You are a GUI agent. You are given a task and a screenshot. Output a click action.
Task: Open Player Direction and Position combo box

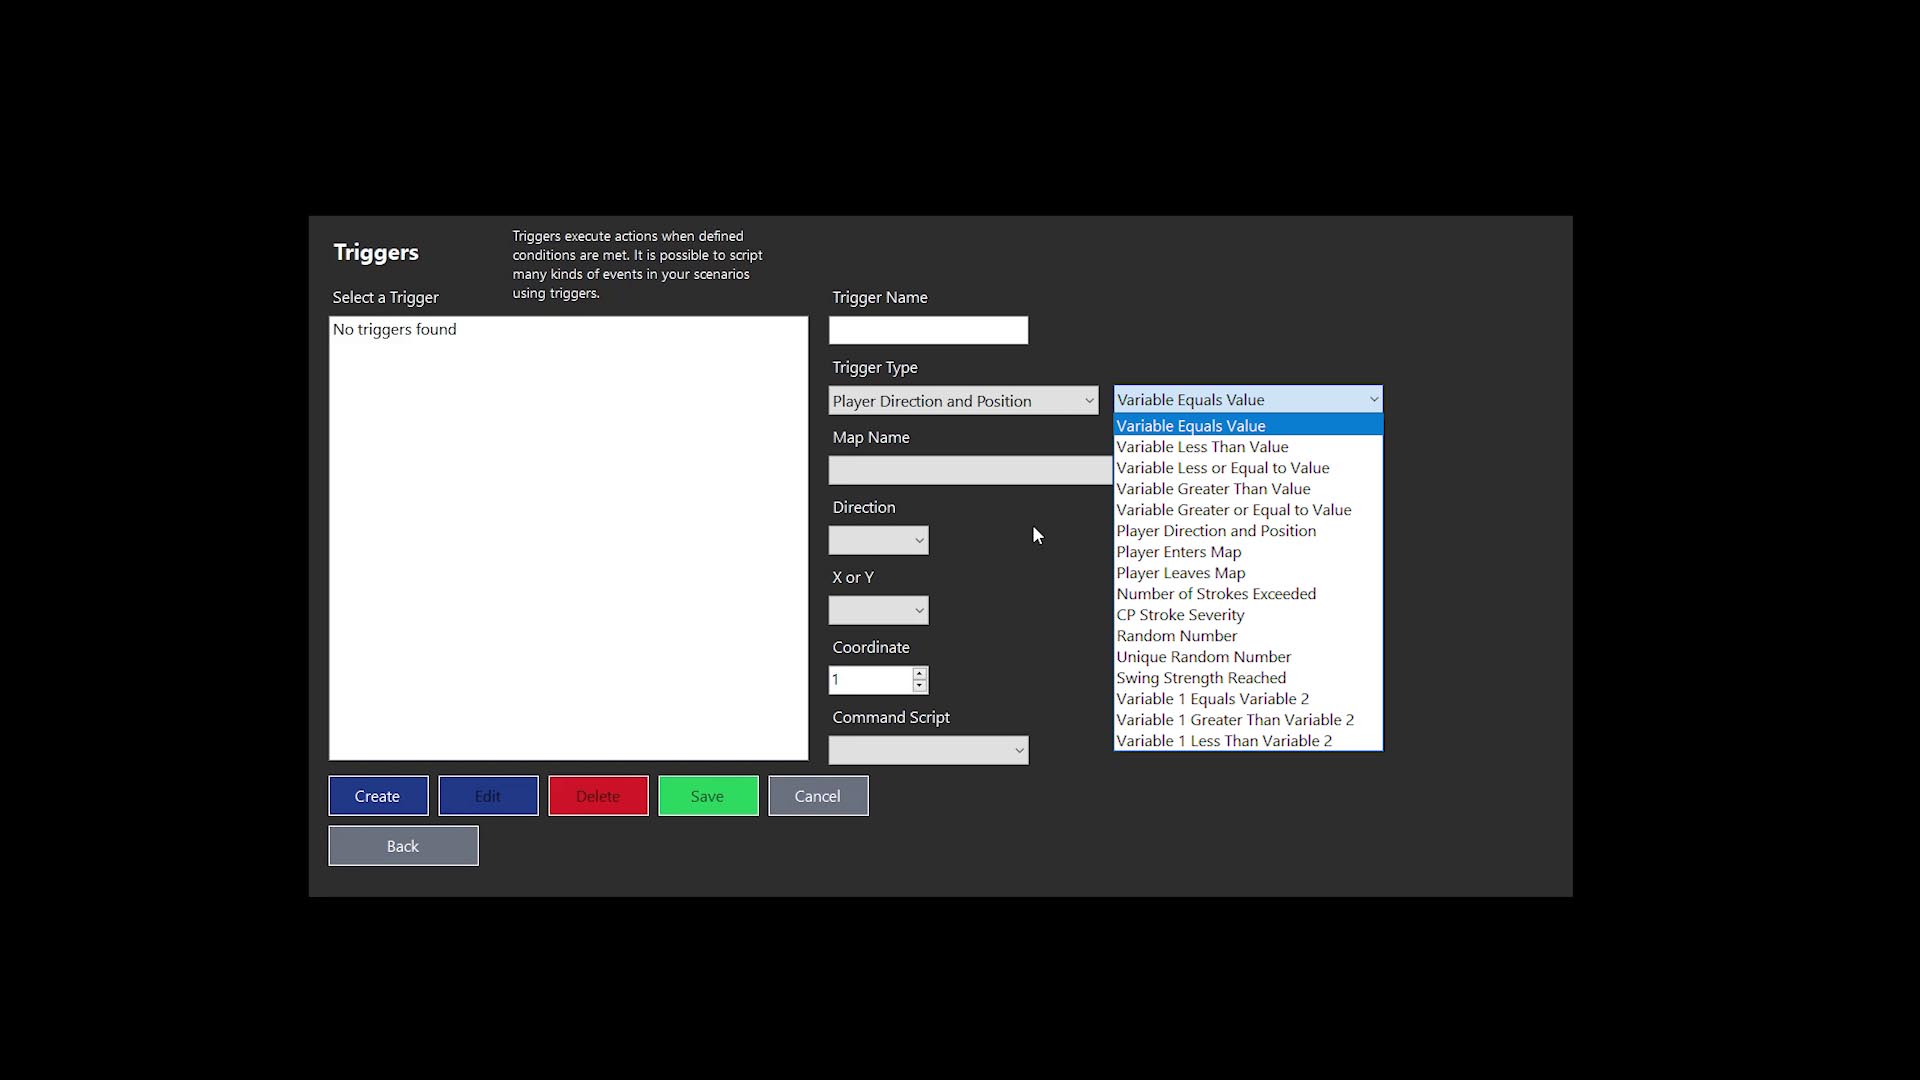click(x=962, y=401)
